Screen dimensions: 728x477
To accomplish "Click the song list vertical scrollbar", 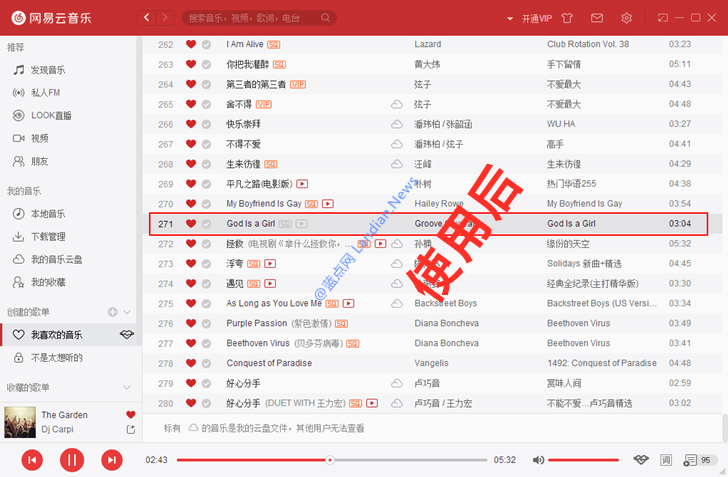I will pos(725,427).
